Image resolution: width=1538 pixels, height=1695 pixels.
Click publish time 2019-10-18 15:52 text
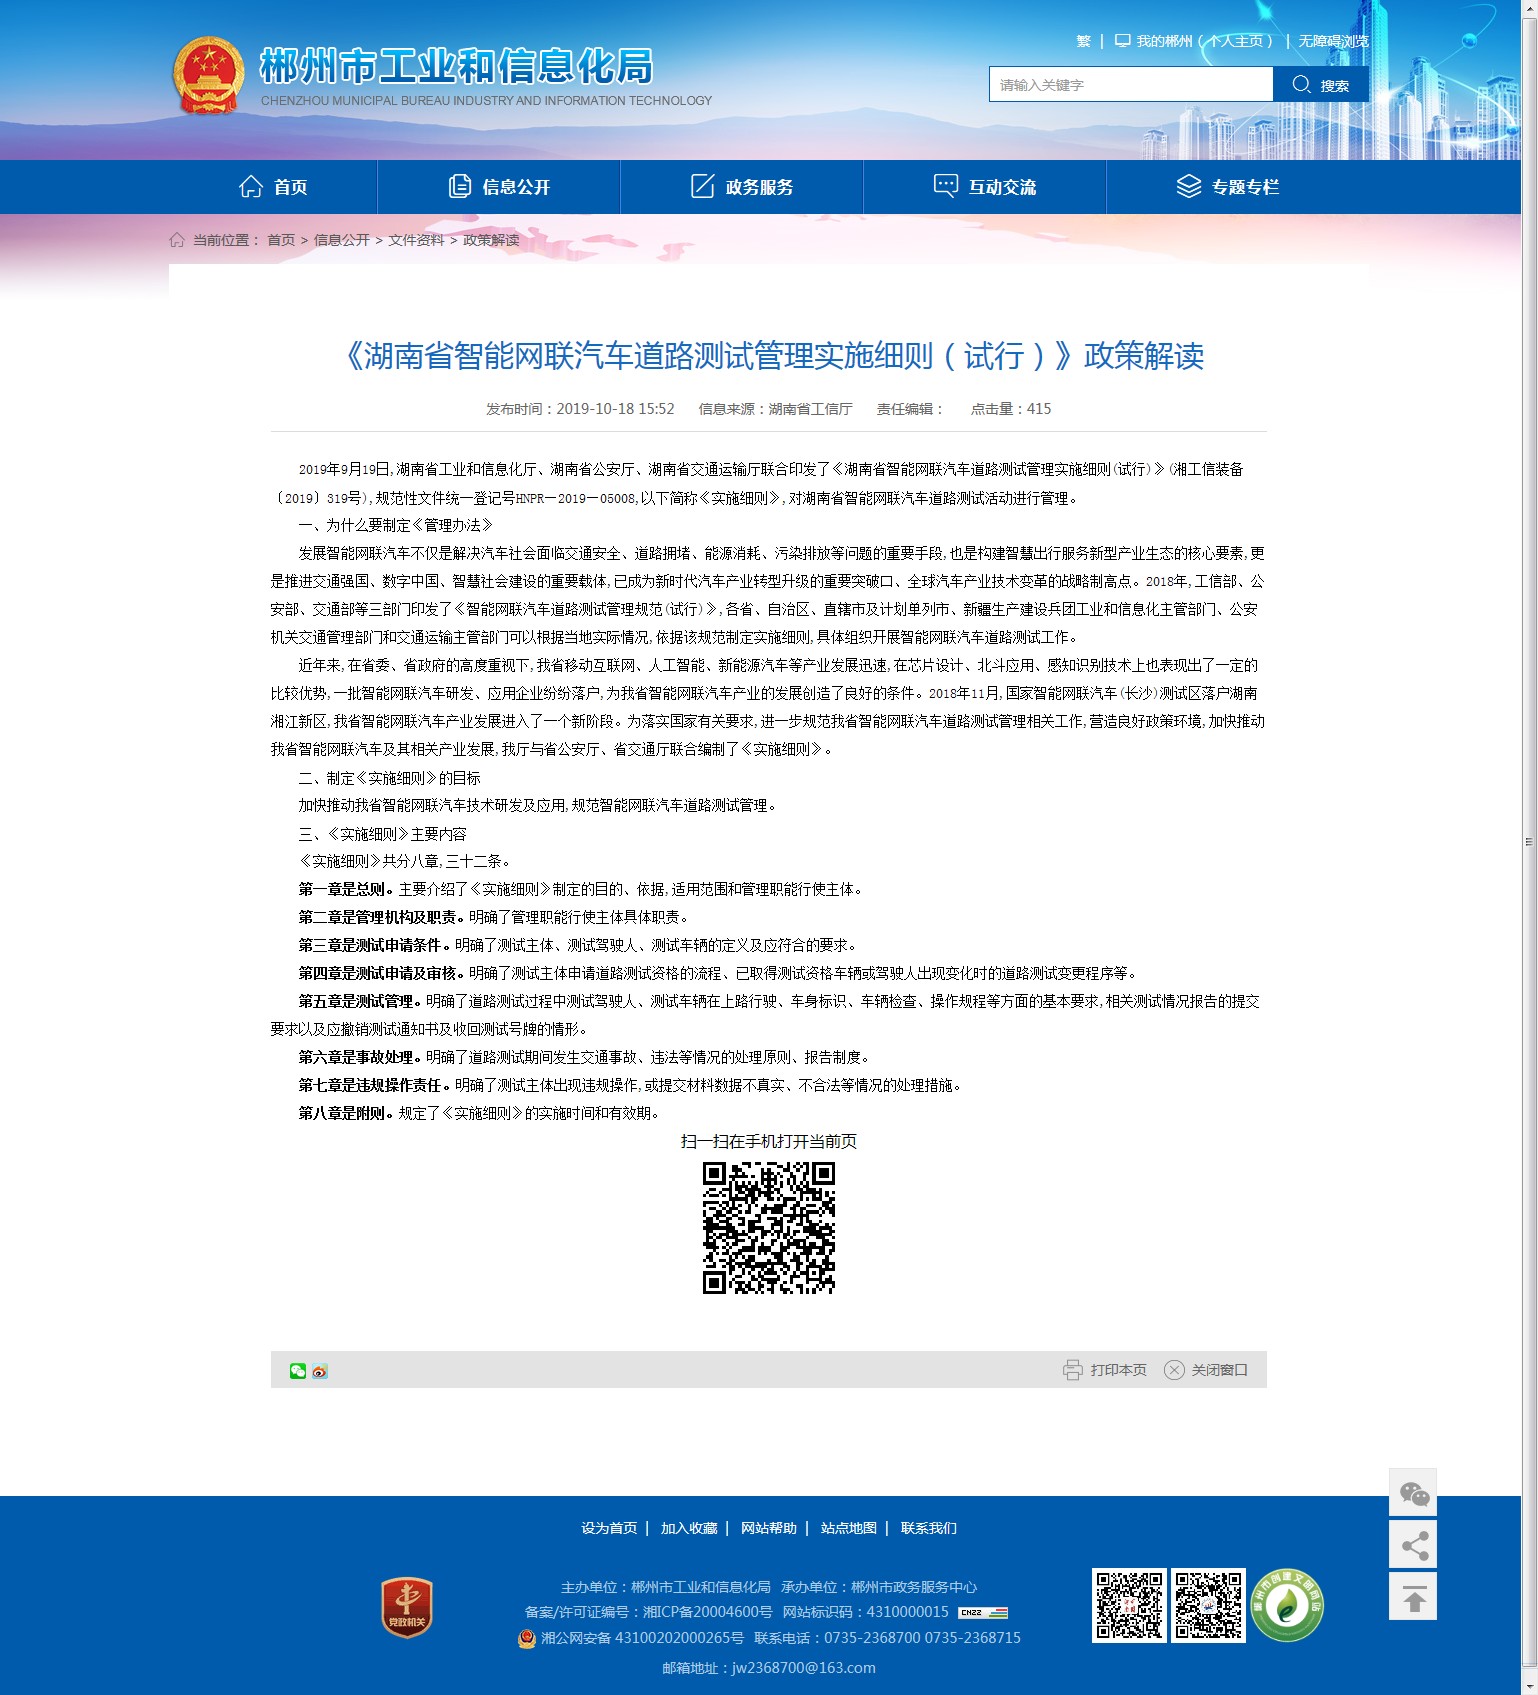(x=580, y=409)
